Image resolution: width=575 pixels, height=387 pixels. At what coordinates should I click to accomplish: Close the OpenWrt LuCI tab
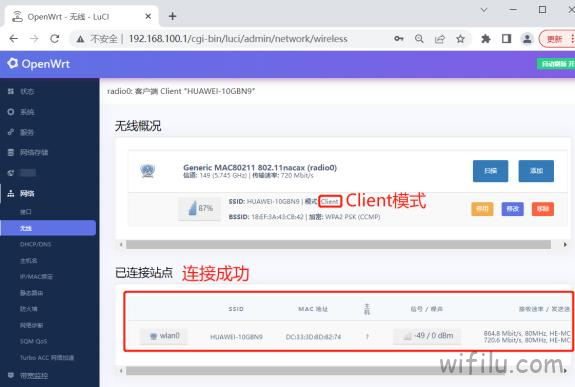(148, 16)
